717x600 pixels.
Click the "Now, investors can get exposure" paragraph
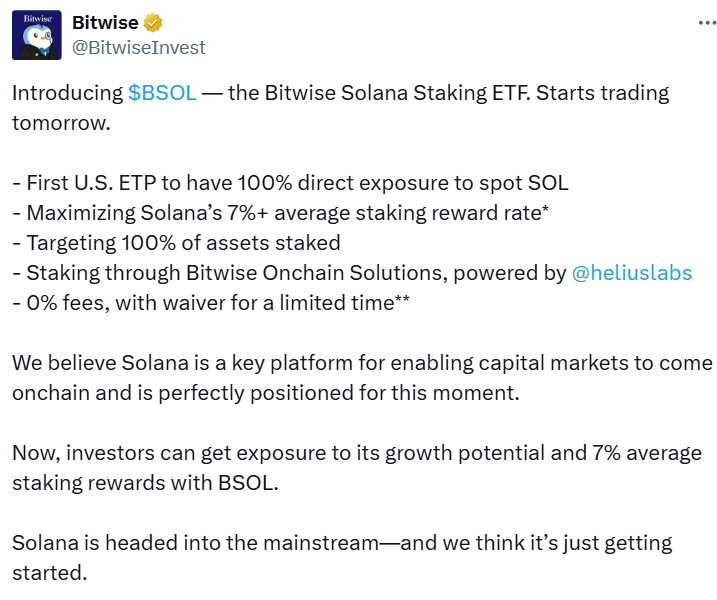[x=356, y=468]
